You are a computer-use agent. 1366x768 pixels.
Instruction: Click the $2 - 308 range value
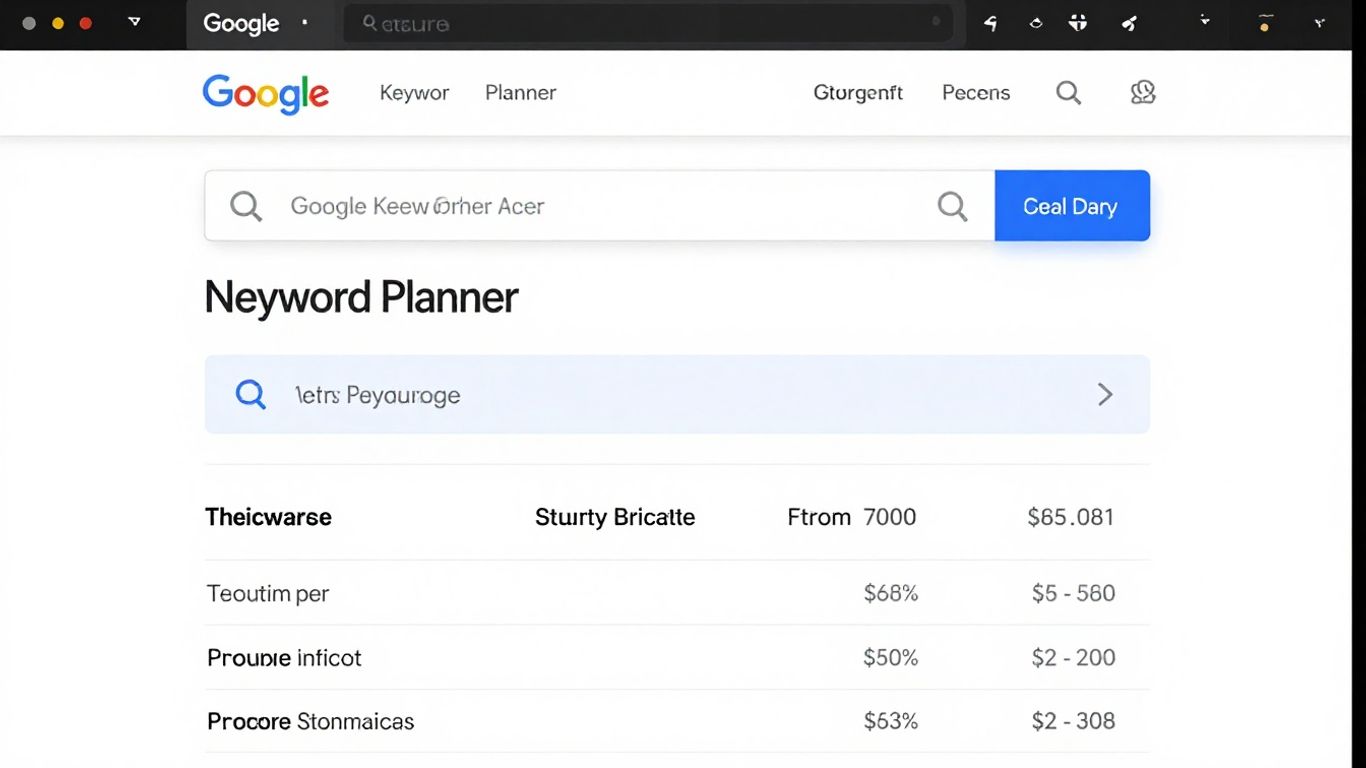tap(1073, 721)
